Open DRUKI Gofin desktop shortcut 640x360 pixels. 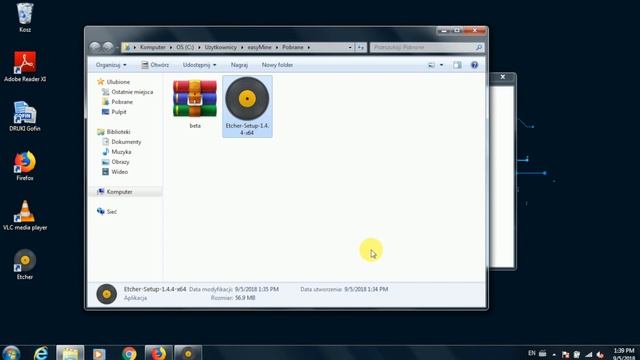click(25, 116)
